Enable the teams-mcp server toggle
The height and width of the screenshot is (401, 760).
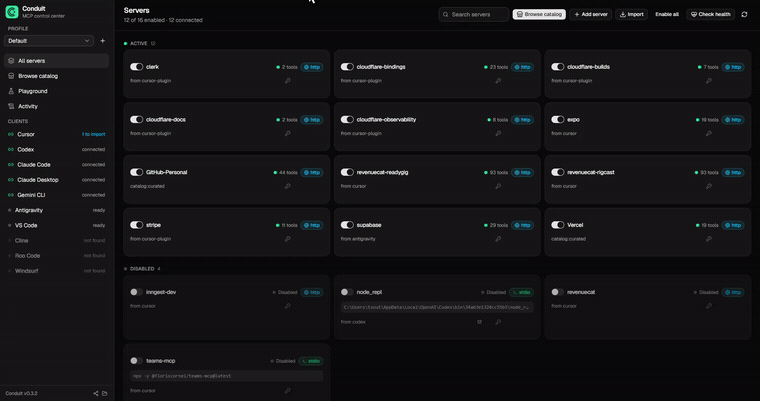[137, 361]
